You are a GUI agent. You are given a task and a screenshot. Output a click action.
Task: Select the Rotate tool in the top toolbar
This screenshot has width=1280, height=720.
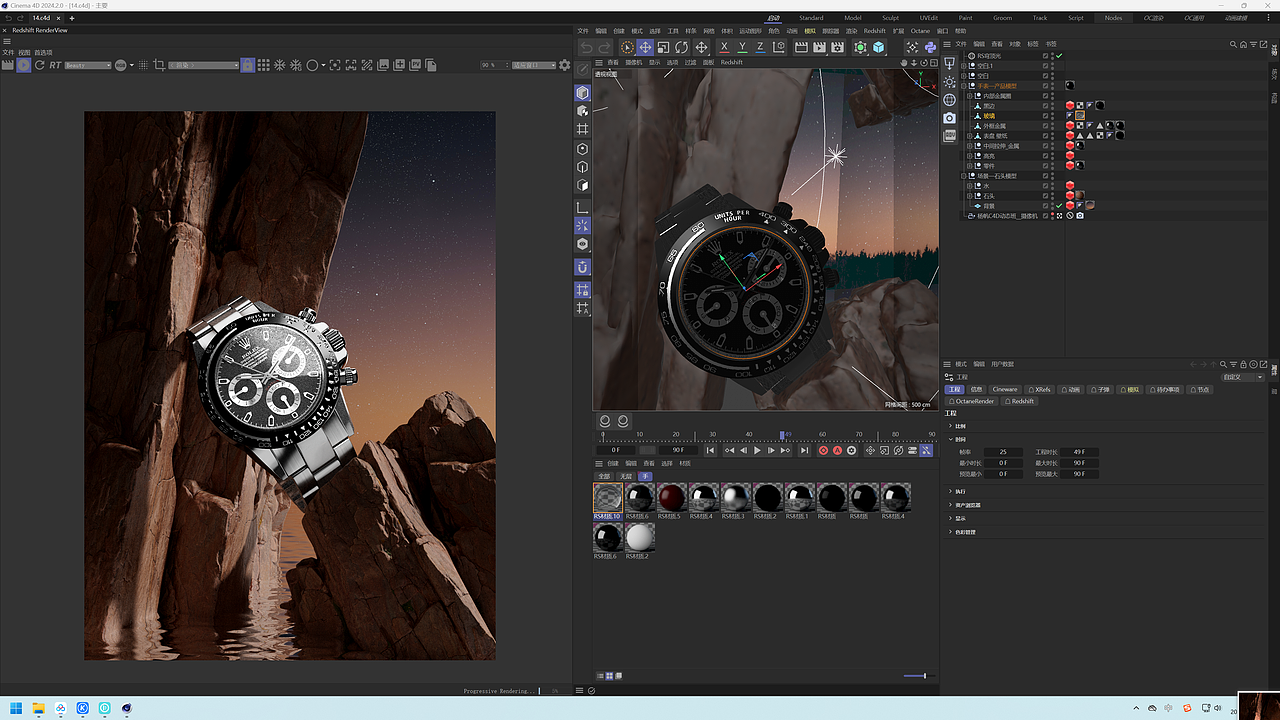click(681, 47)
